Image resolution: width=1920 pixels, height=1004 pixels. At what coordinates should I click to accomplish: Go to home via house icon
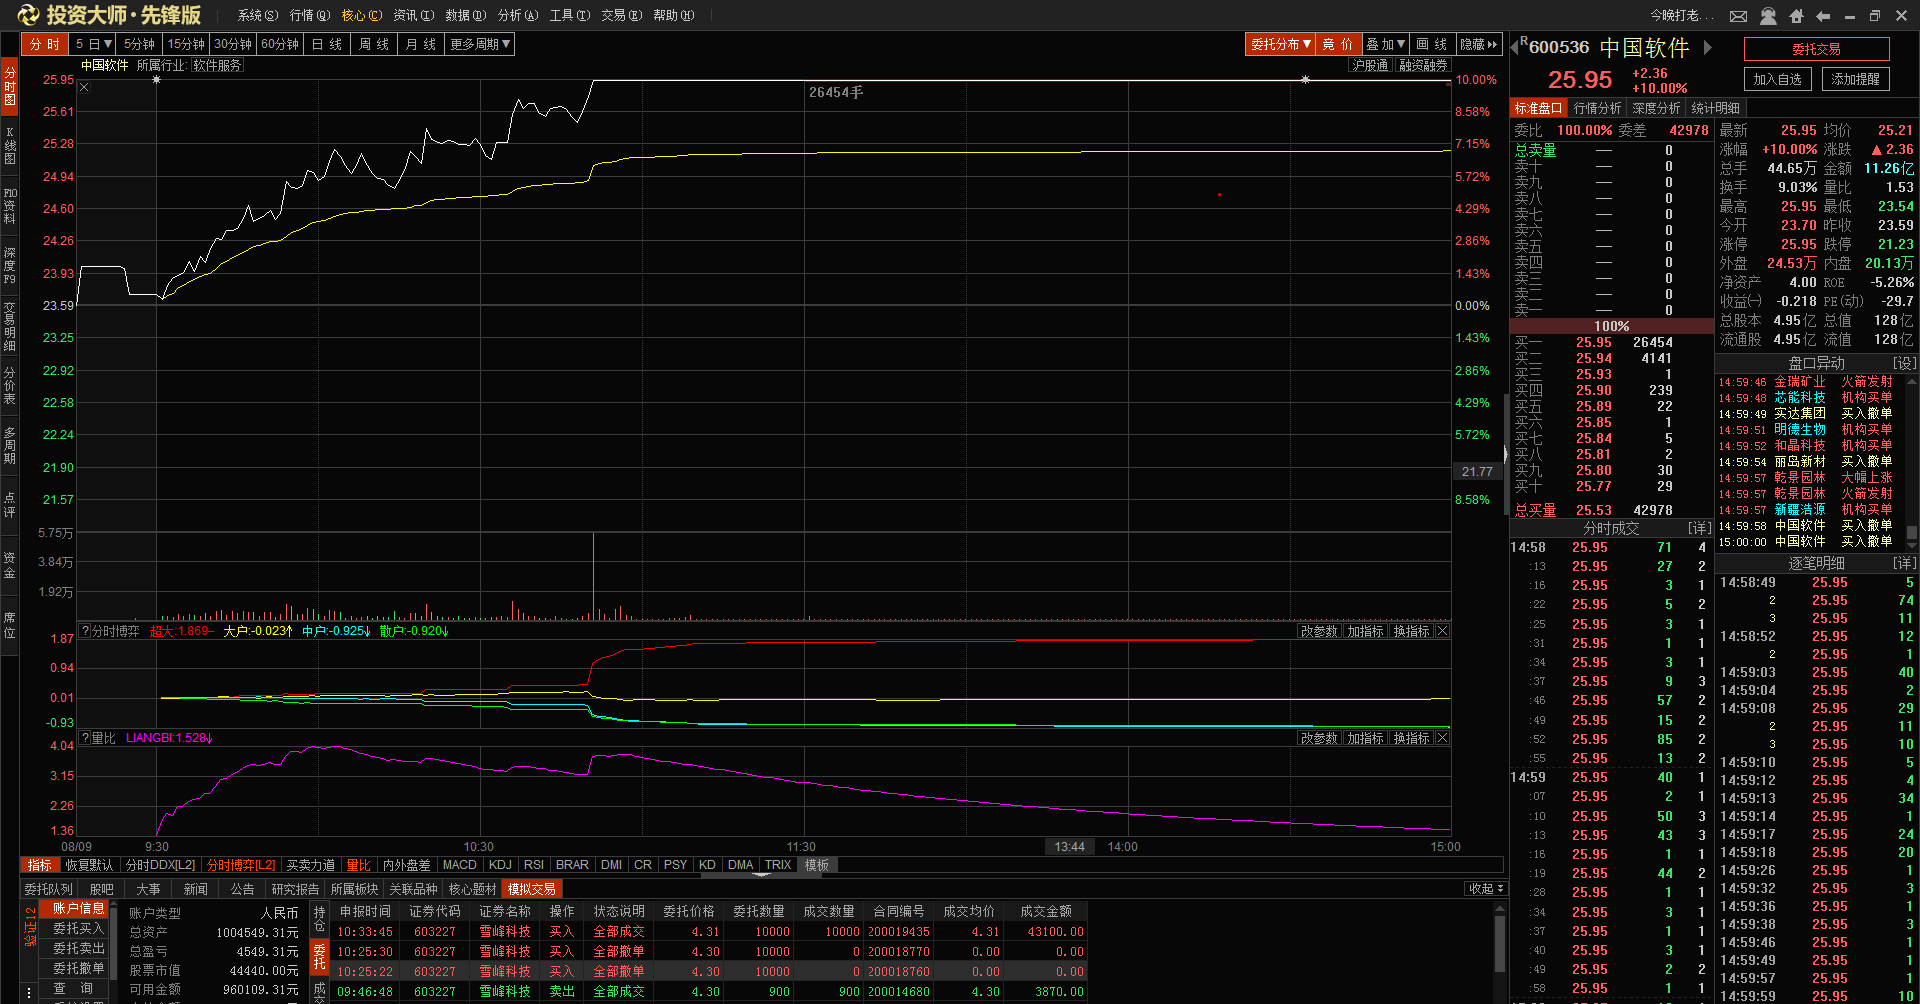[x=1796, y=16]
